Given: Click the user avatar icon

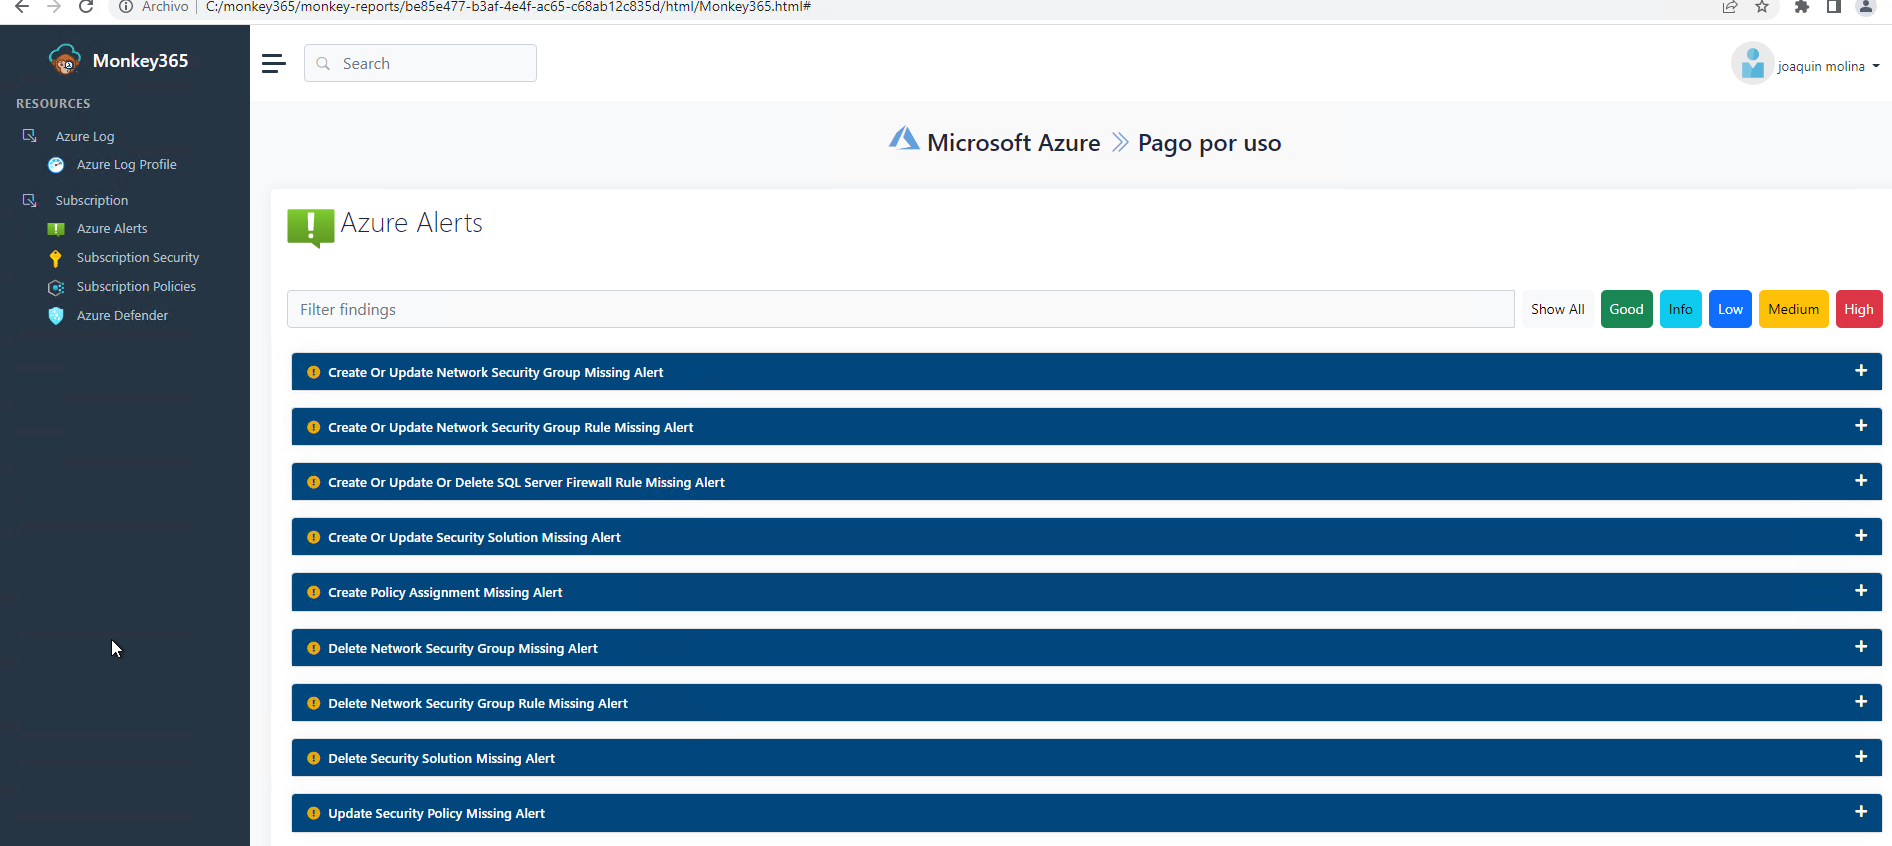Looking at the screenshot, I should pos(1752,64).
